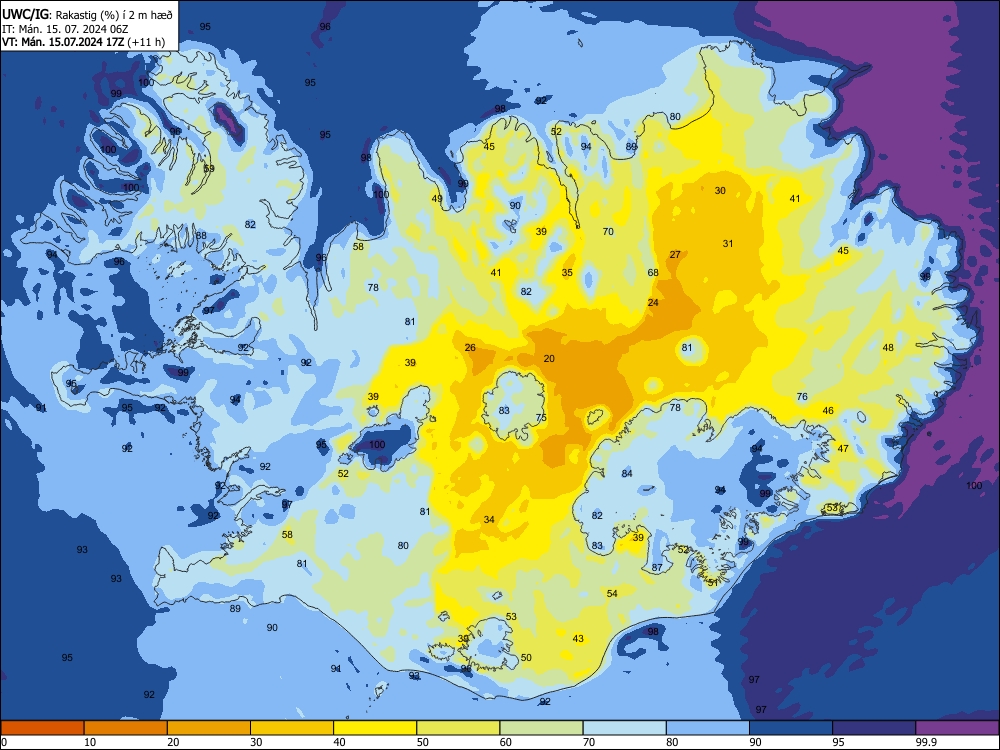The width and height of the screenshot is (1000, 750).
Task: Select the map humidity value 76
Action: pyautogui.click(x=802, y=396)
